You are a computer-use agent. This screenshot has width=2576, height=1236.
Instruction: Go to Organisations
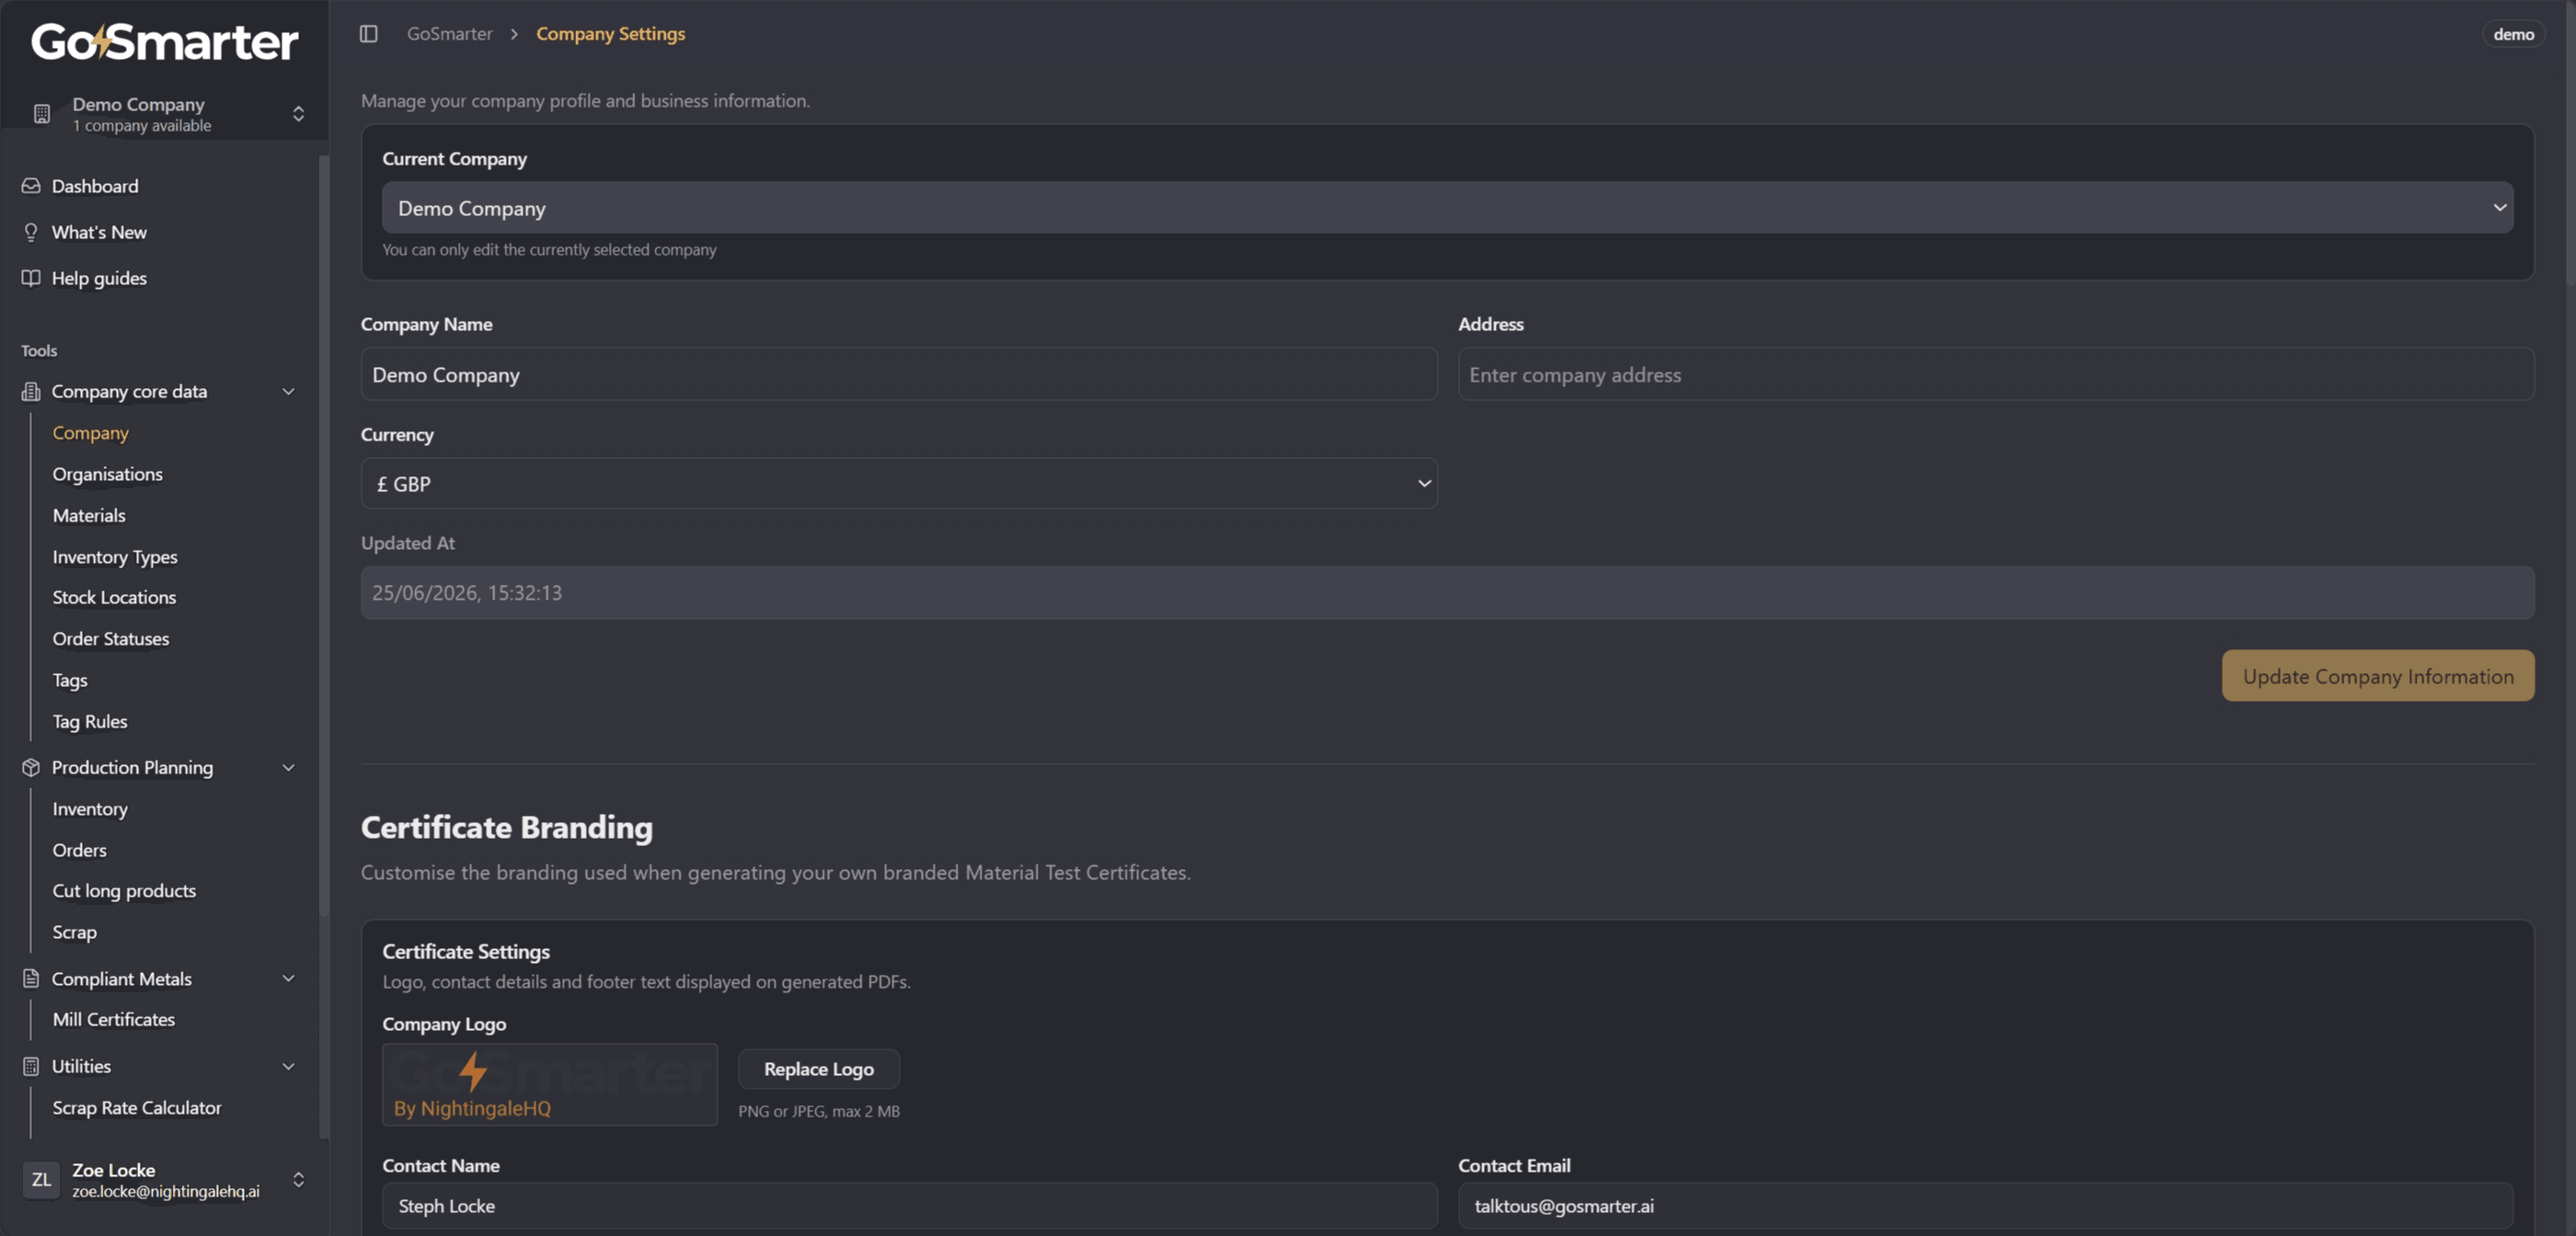click(x=107, y=474)
